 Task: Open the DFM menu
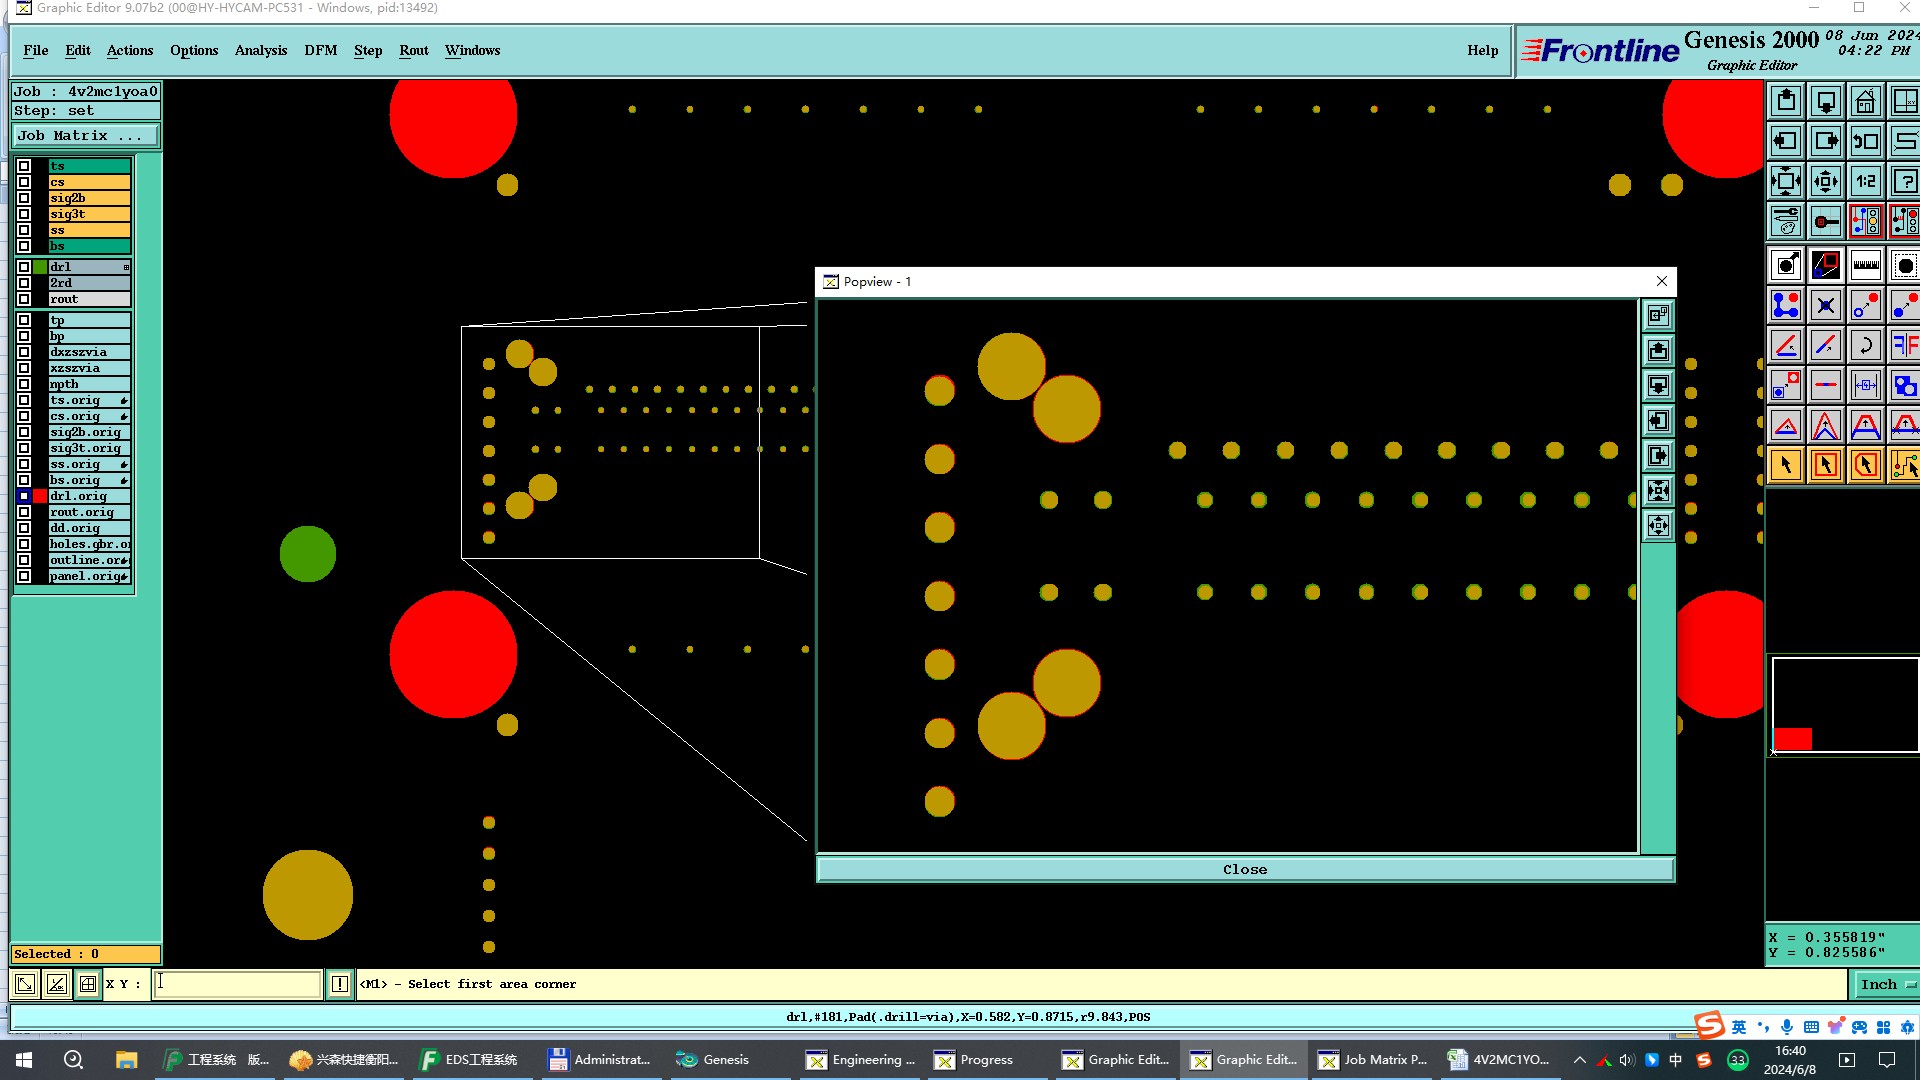320,50
